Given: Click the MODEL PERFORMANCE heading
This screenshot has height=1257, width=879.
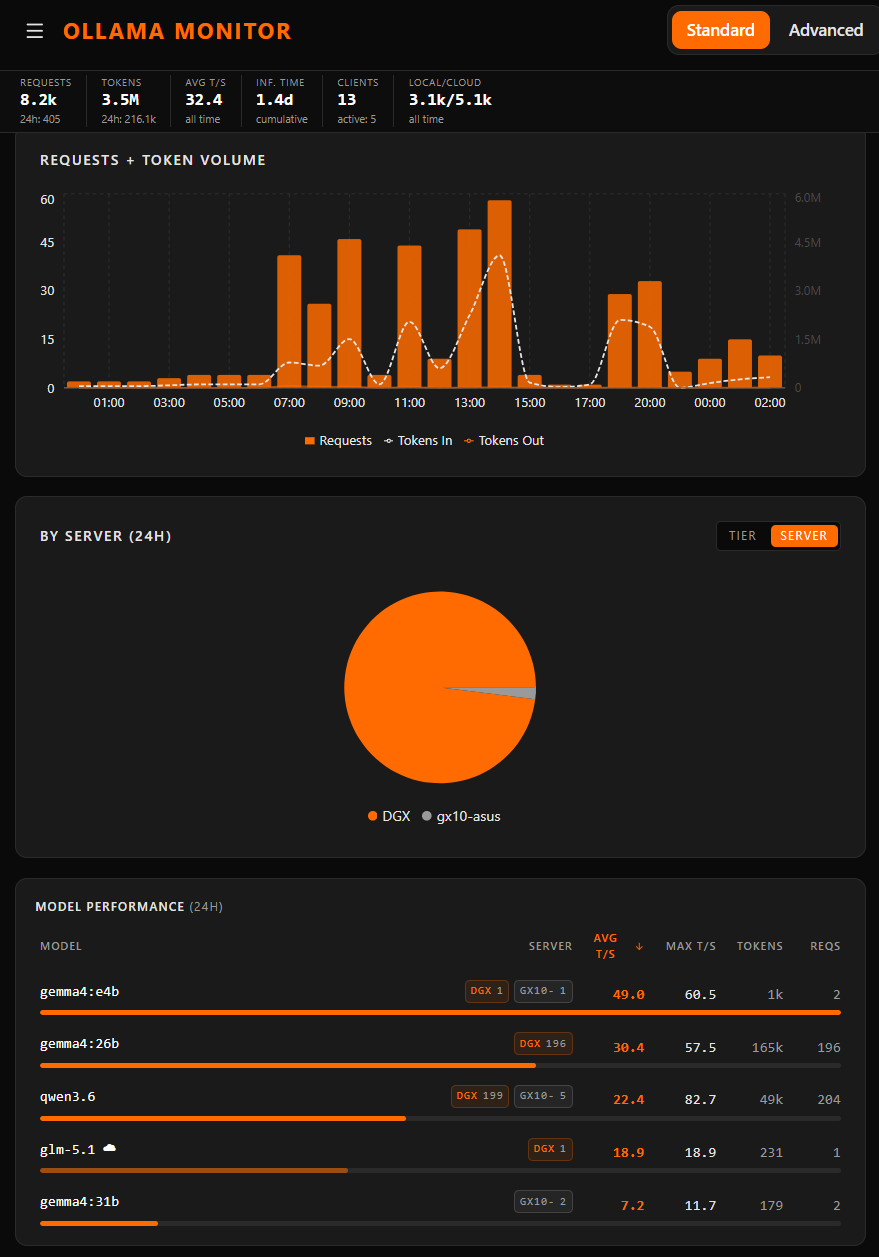Looking at the screenshot, I should tap(110, 907).
